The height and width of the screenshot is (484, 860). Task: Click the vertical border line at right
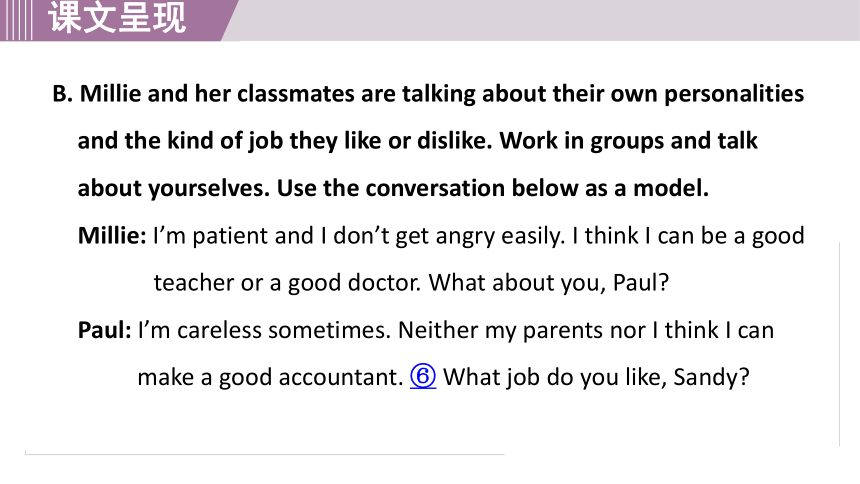tap(839, 344)
